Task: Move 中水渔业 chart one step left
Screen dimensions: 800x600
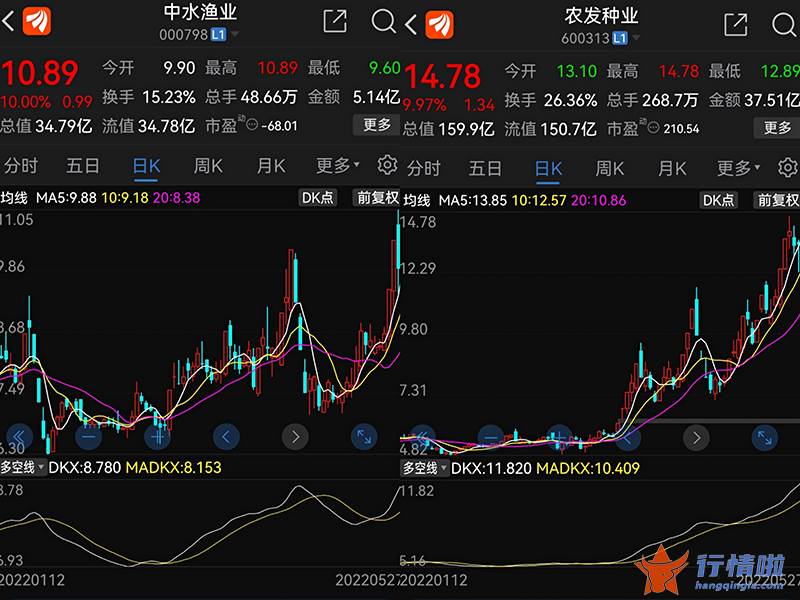Action: tap(226, 437)
